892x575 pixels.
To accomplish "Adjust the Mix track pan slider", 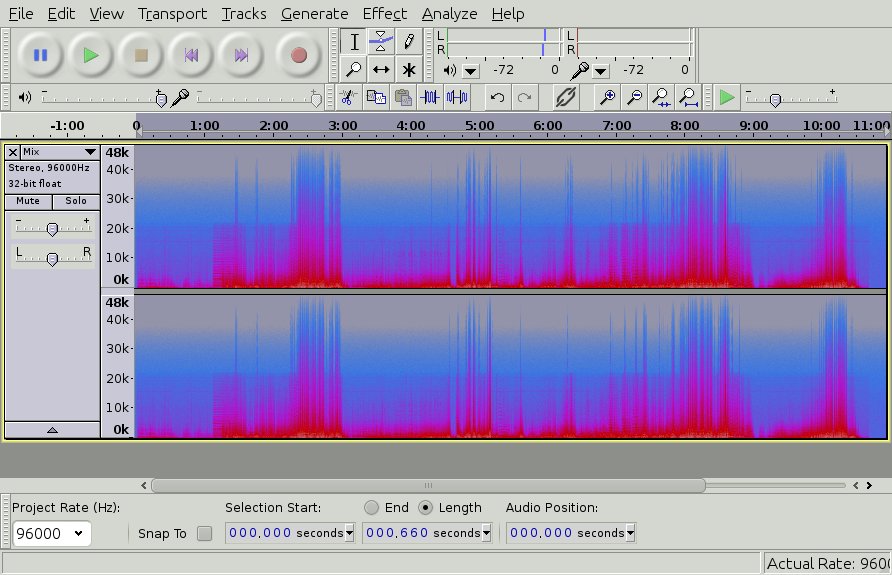I will (52, 259).
